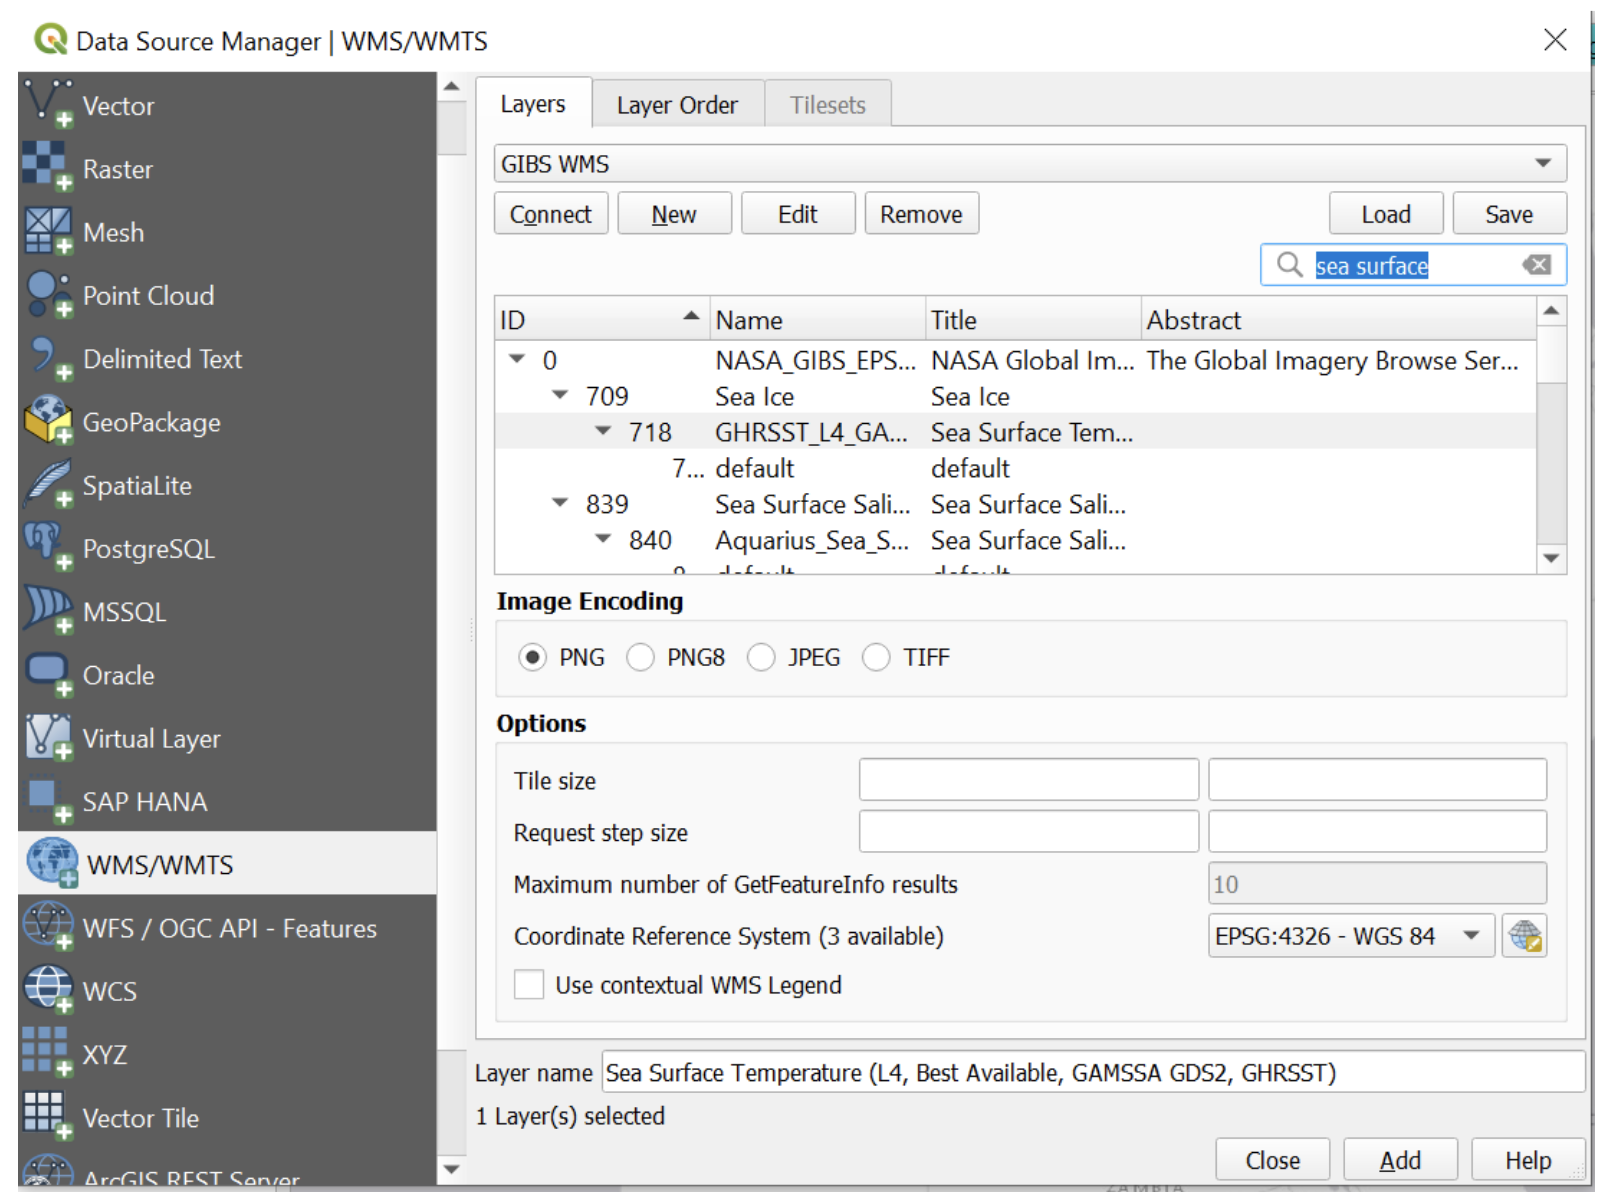
Task: Click the Remove connection button
Action: tap(921, 214)
